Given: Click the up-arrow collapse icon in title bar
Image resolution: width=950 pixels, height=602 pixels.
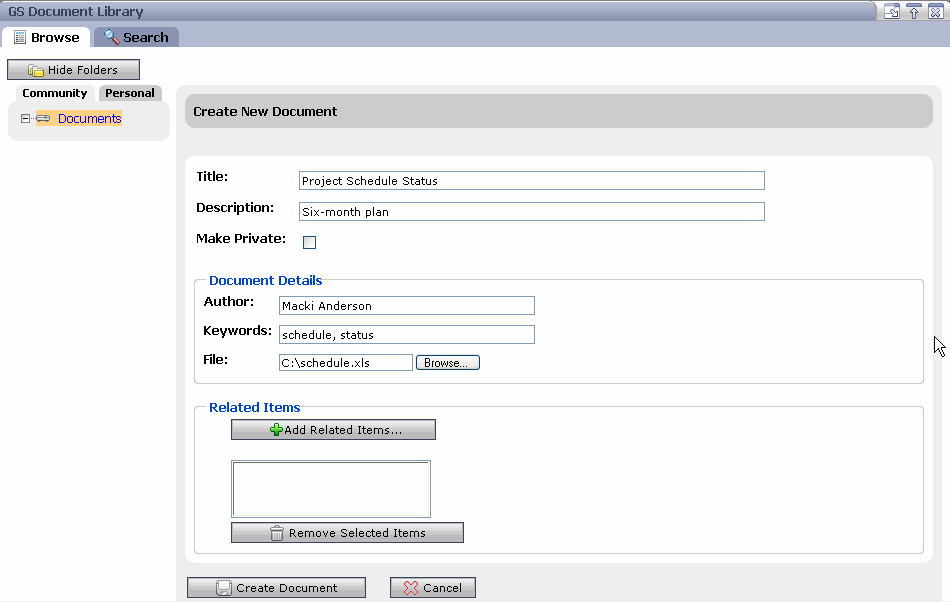Looking at the screenshot, I should [x=914, y=12].
